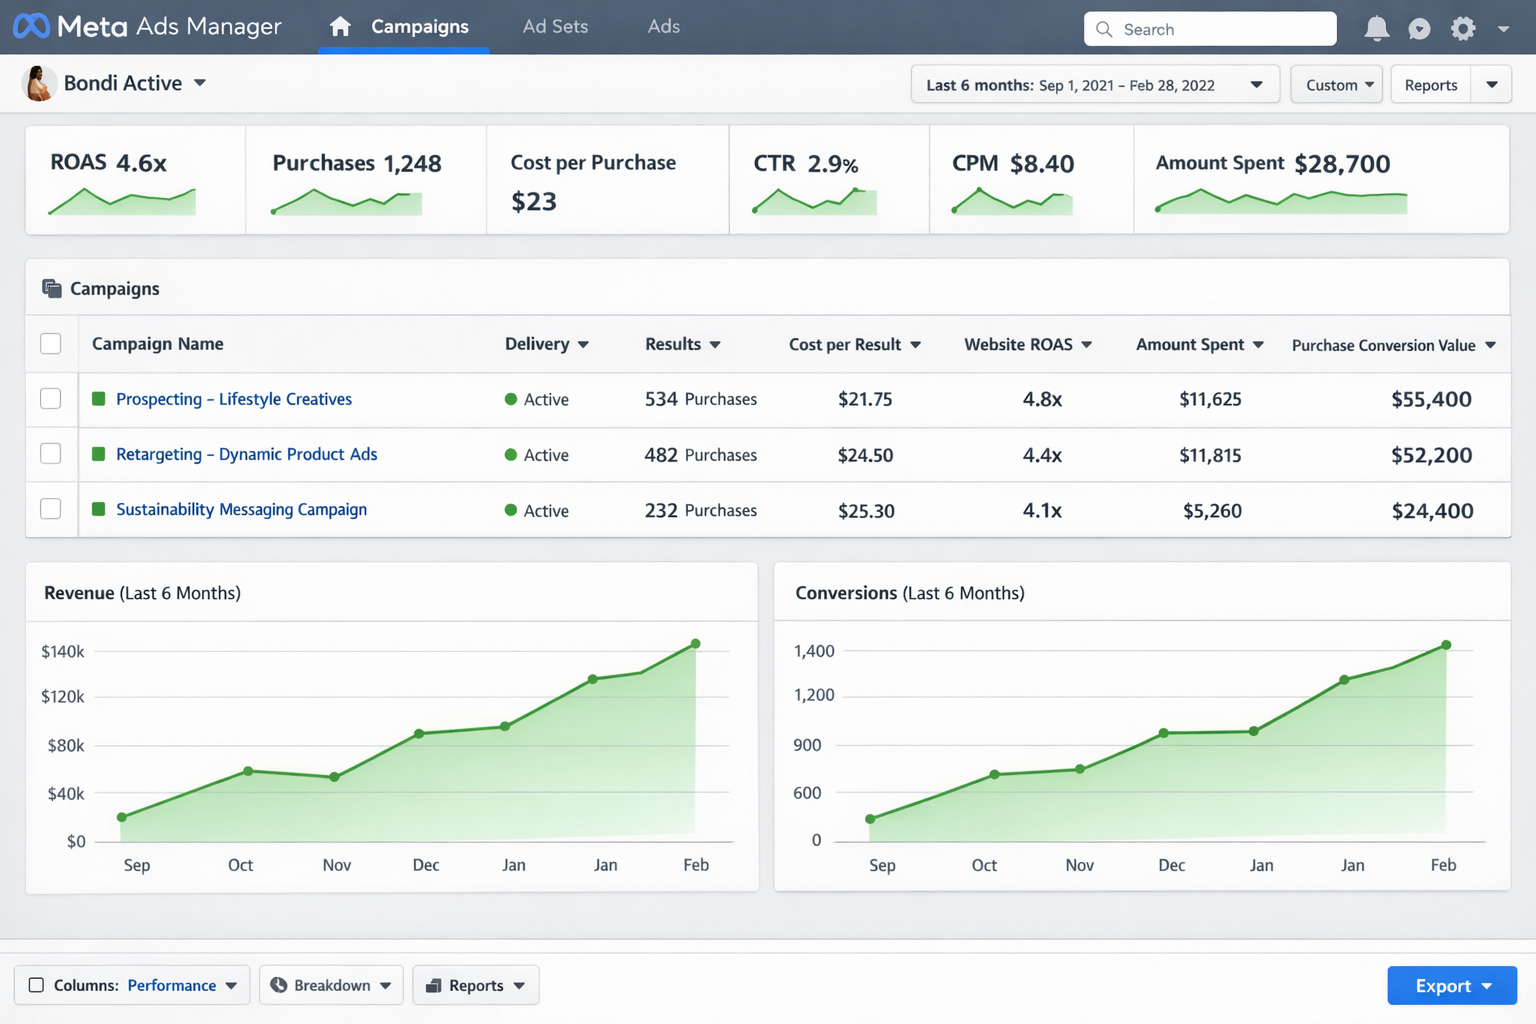Open the settings gear

coord(1461,28)
